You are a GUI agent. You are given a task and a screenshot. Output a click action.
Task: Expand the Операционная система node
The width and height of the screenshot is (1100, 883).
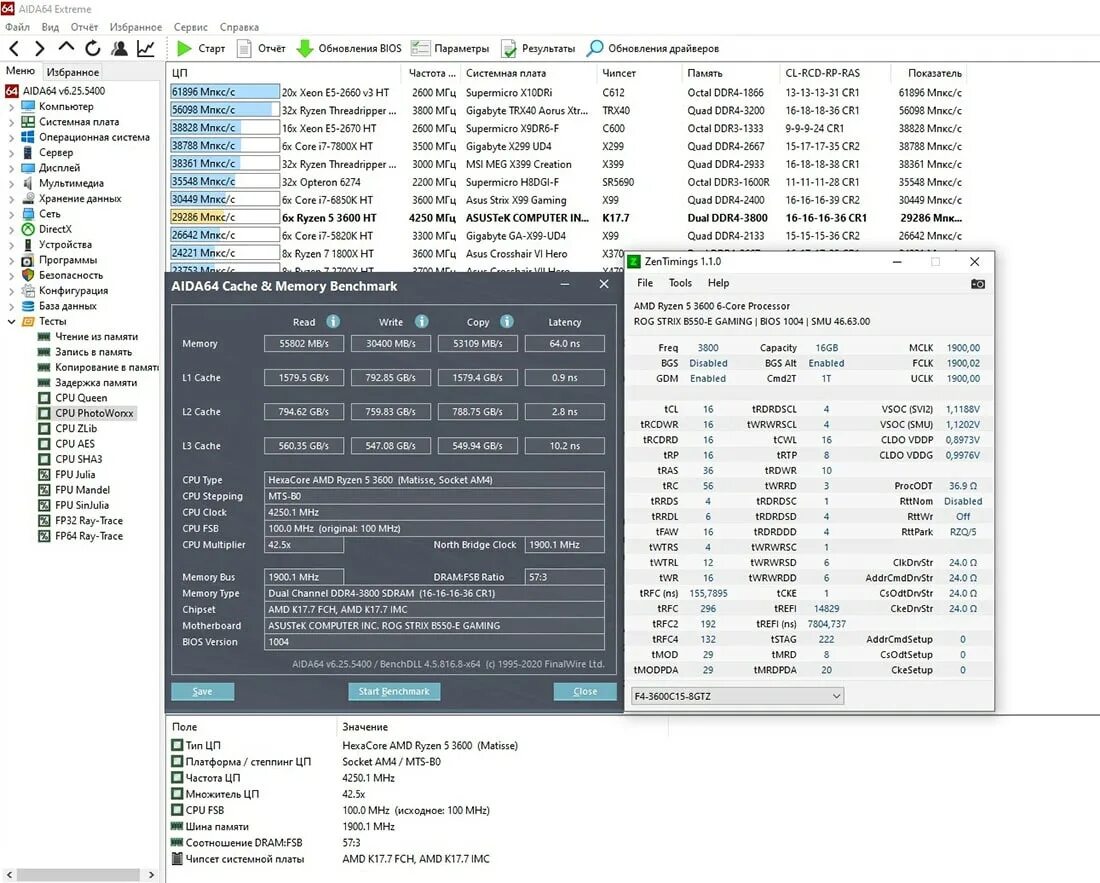click(x=11, y=137)
